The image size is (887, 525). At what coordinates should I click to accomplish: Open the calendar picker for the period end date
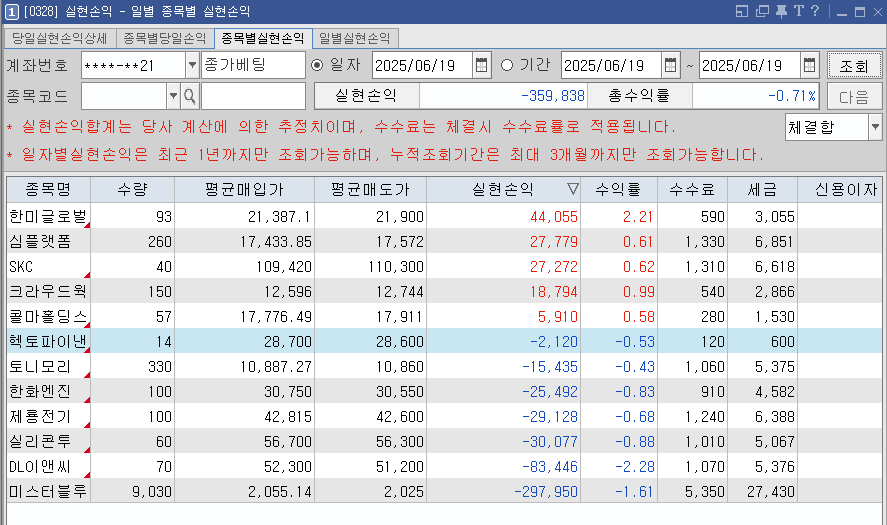click(809, 66)
